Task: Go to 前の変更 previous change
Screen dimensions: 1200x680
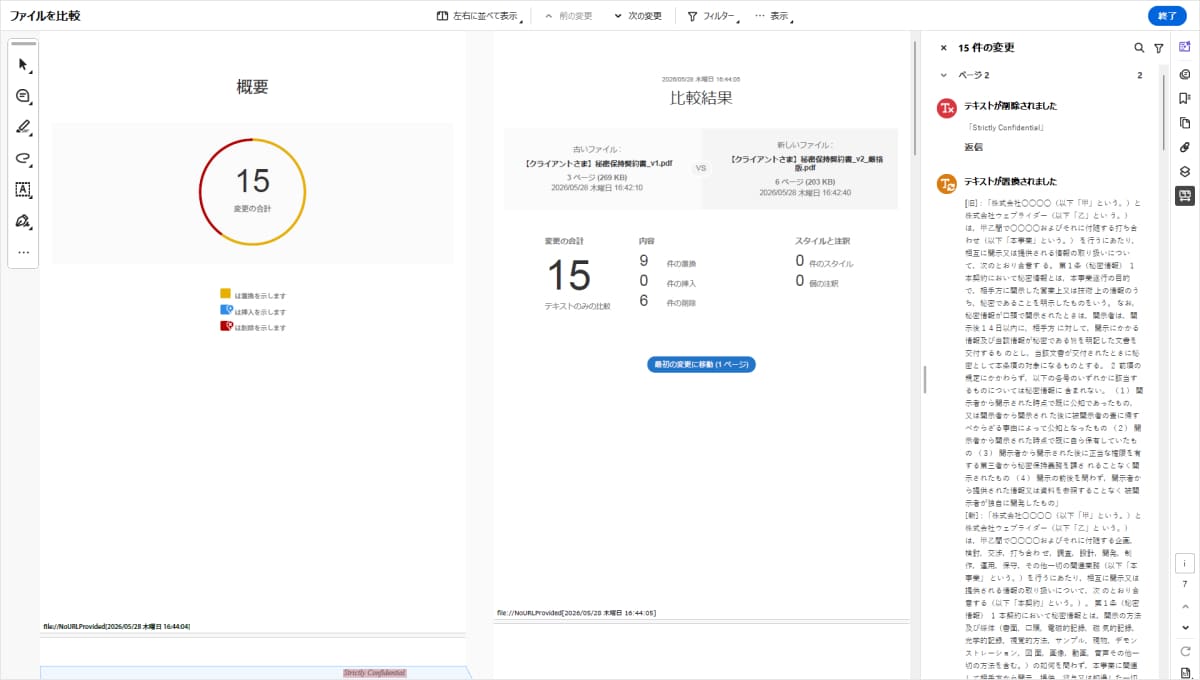Action: point(570,16)
